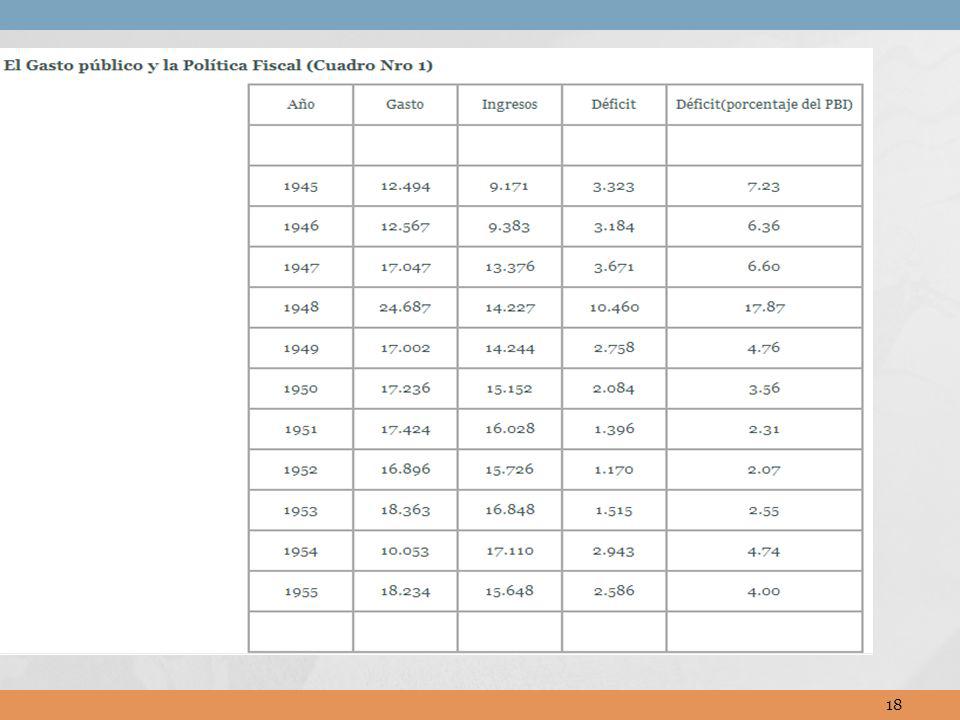Click the Gasto value 12.567
Screen dimensions: 960x720
(405, 227)
